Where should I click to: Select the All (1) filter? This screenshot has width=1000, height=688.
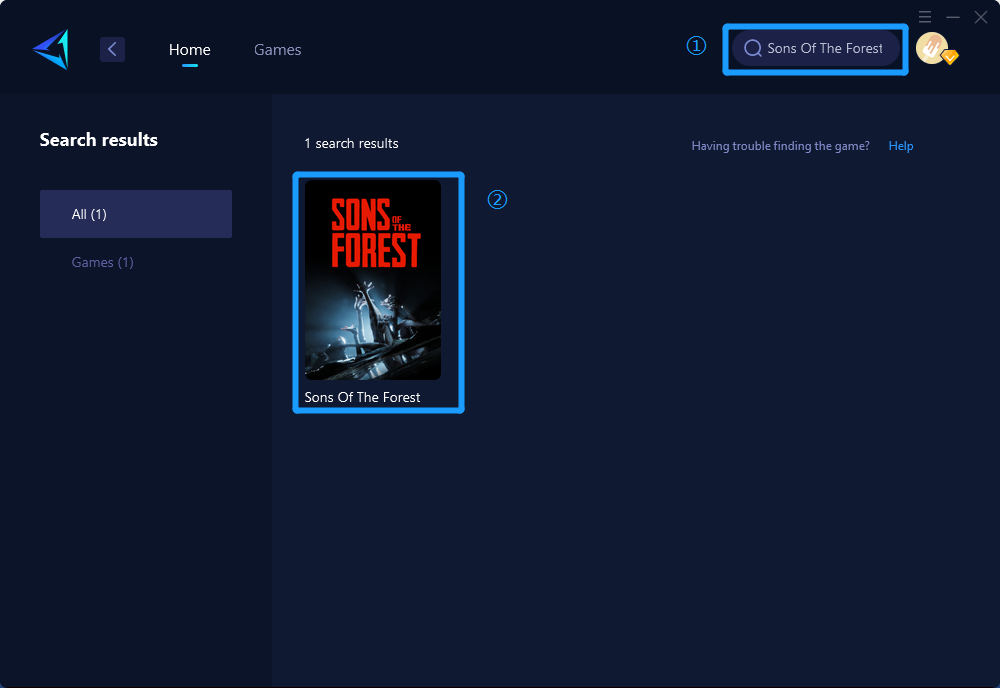[x=136, y=214]
